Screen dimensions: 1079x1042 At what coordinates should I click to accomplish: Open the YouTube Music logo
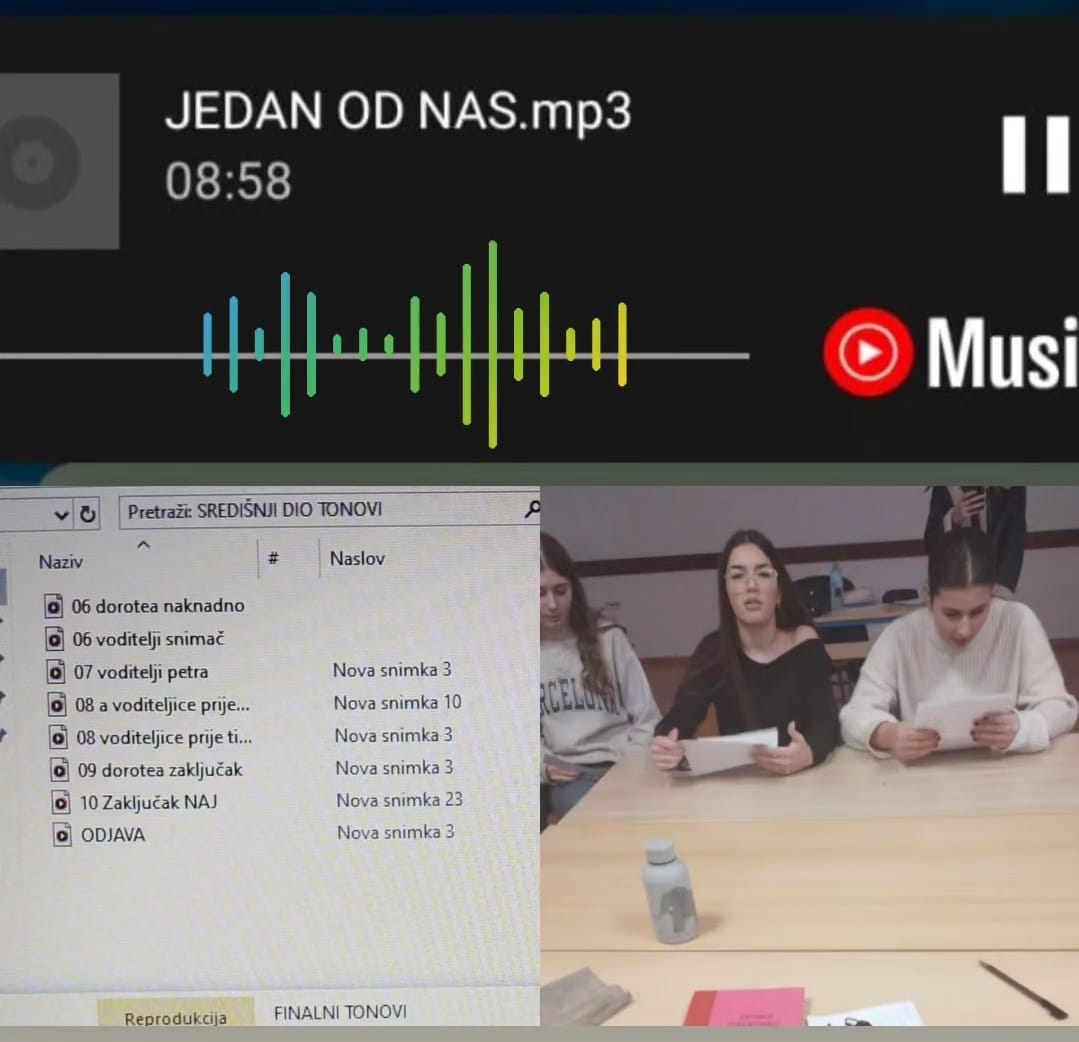[x=951, y=352]
